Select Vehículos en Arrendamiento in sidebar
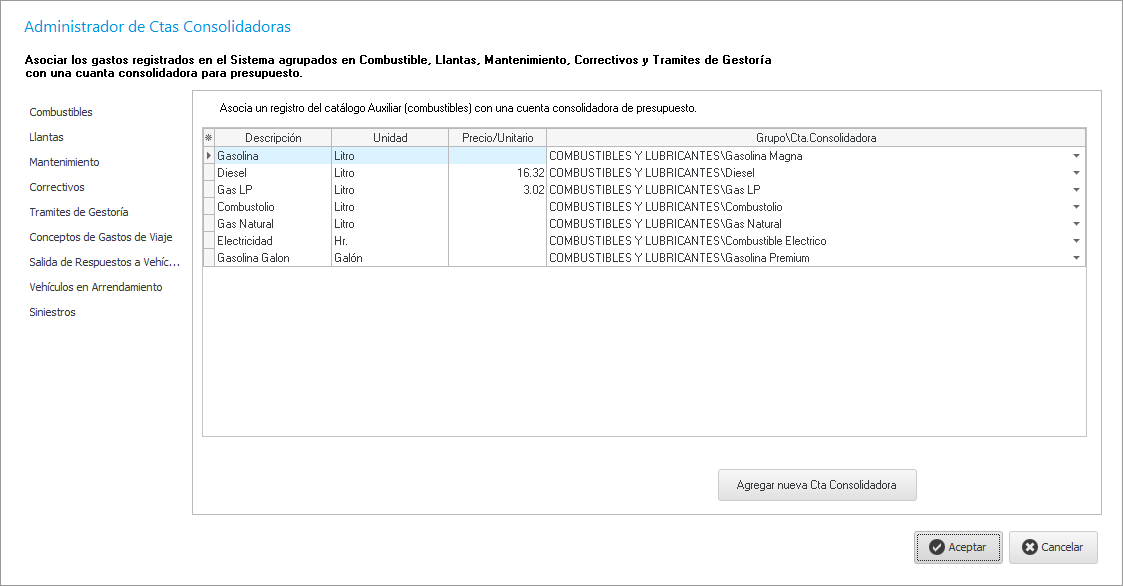 (x=96, y=287)
